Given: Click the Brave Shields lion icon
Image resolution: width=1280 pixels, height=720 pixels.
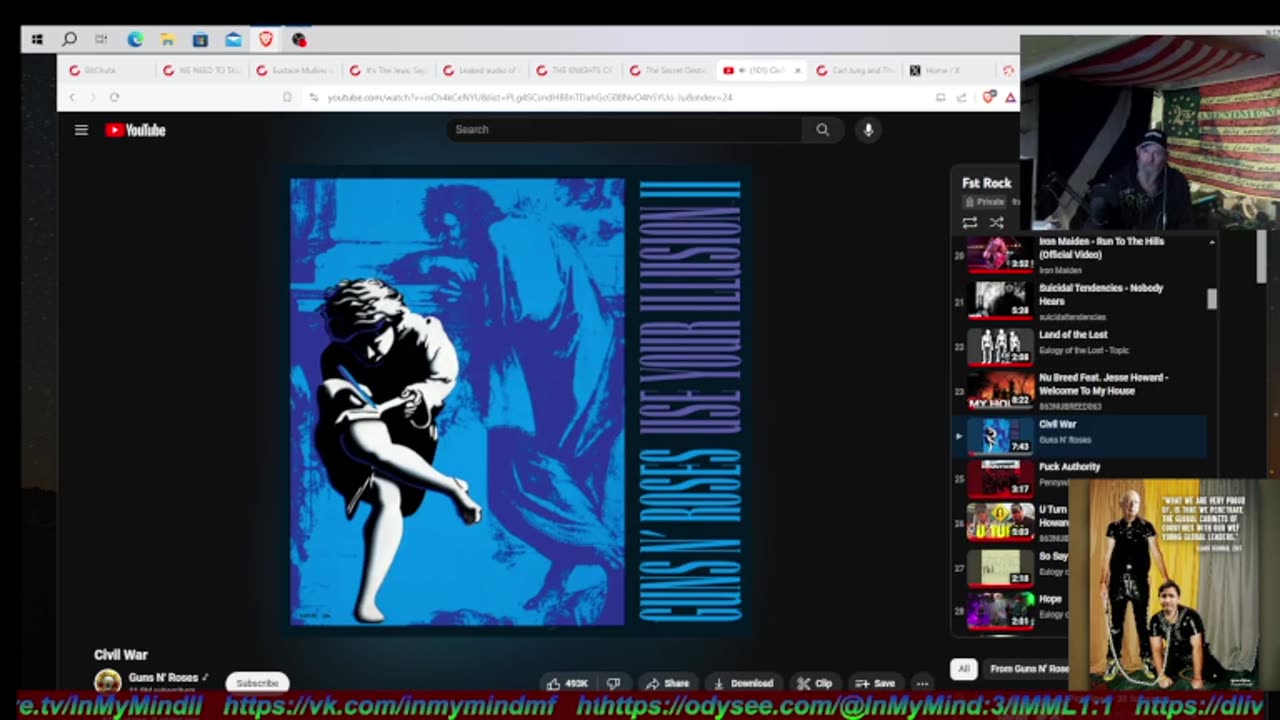Looking at the screenshot, I should 989,97.
